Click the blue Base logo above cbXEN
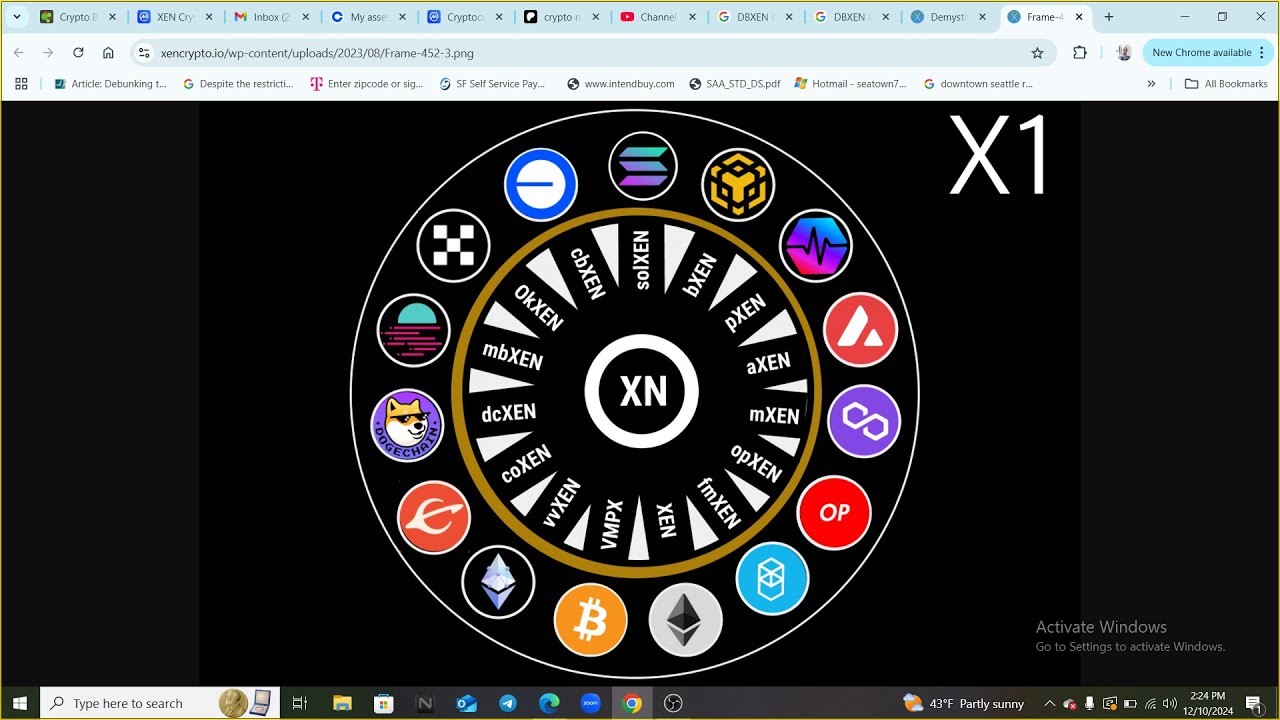 (x=541, y=185)
